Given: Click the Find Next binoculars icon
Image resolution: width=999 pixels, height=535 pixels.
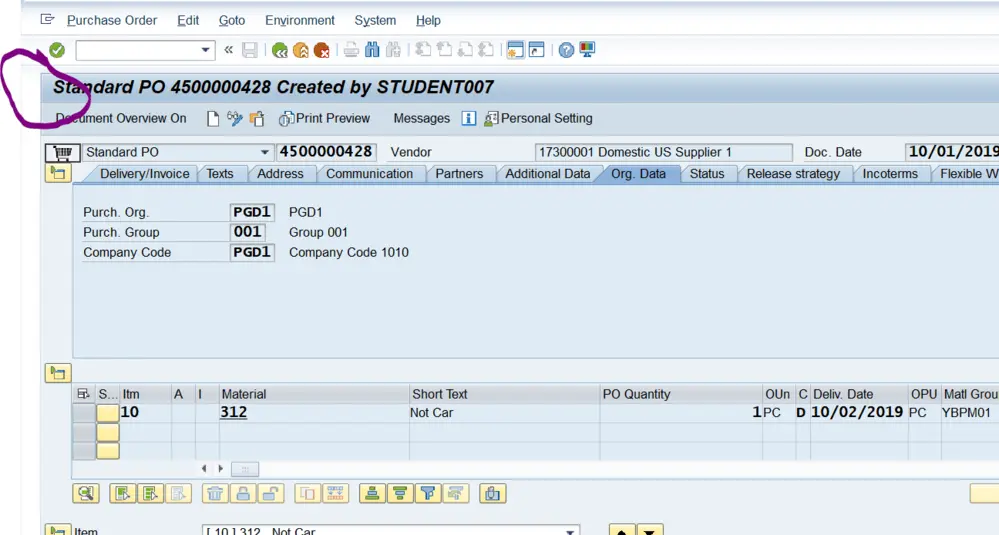Looking at the screenshot, I should point(393,50).
